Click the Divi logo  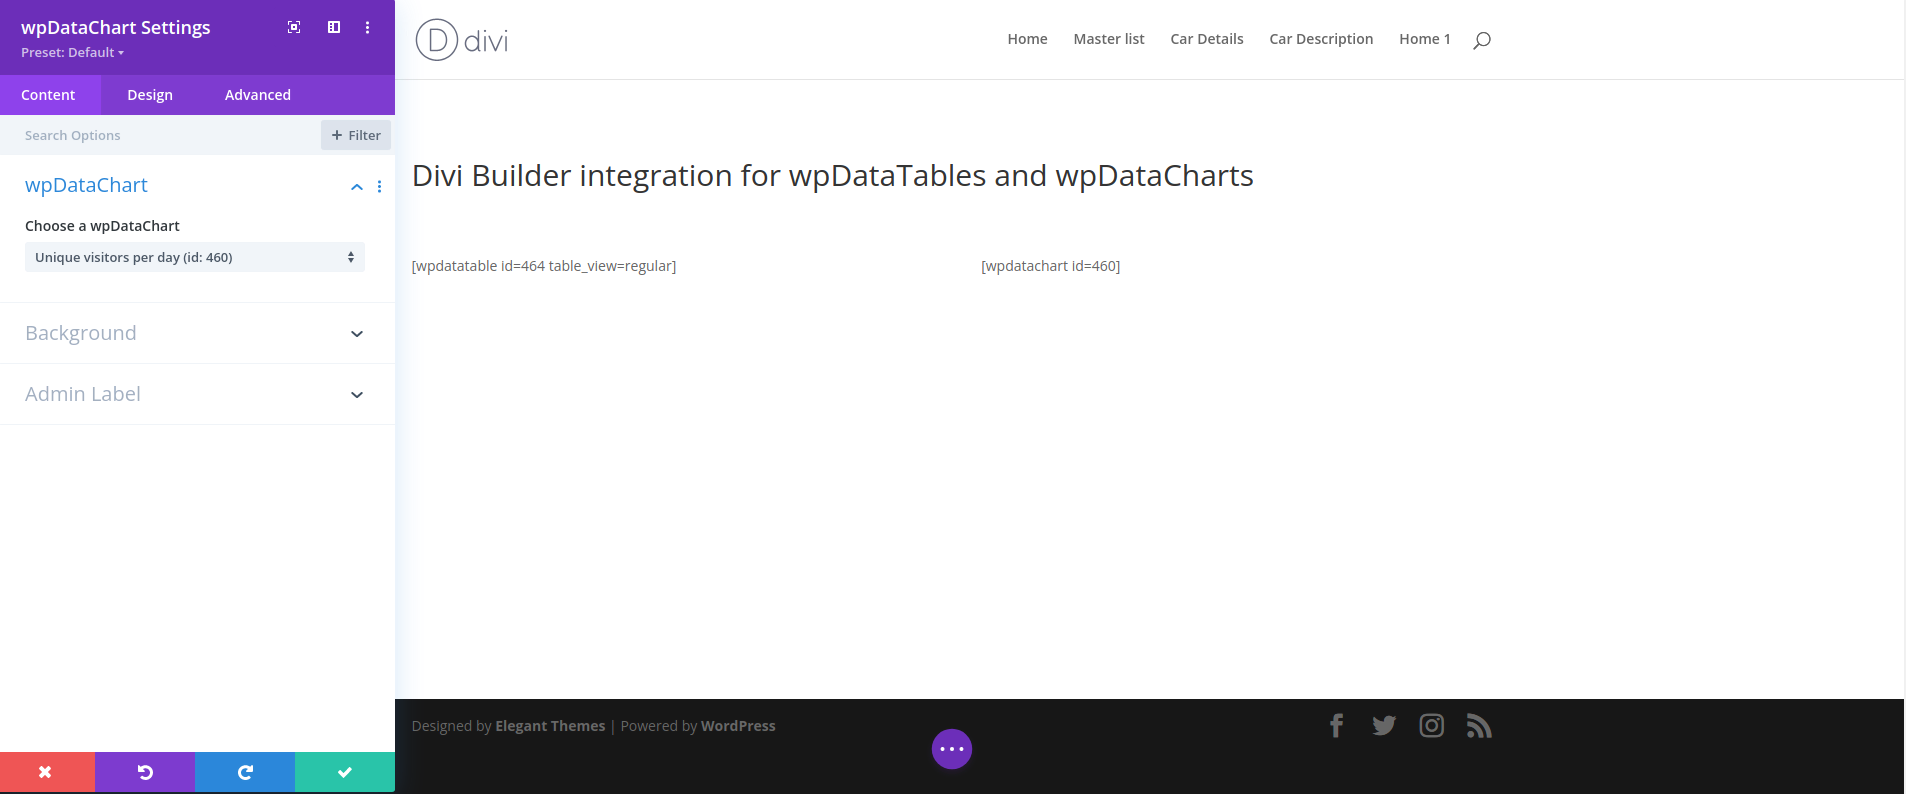pyautogui.click(x=462, y=40)
